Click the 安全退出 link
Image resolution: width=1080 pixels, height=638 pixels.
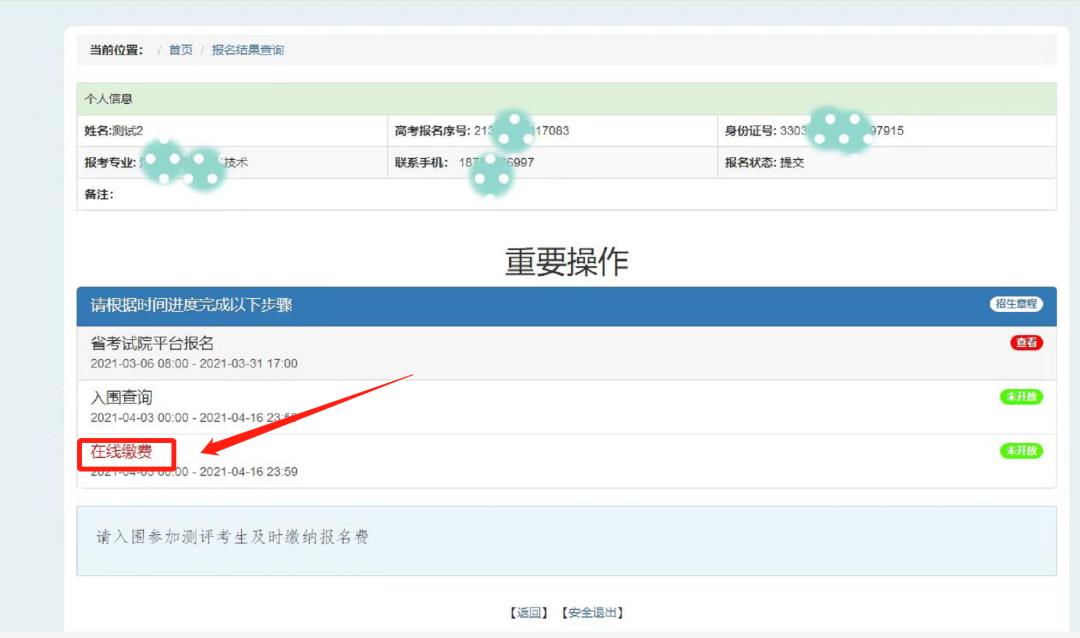click(592, 613)
